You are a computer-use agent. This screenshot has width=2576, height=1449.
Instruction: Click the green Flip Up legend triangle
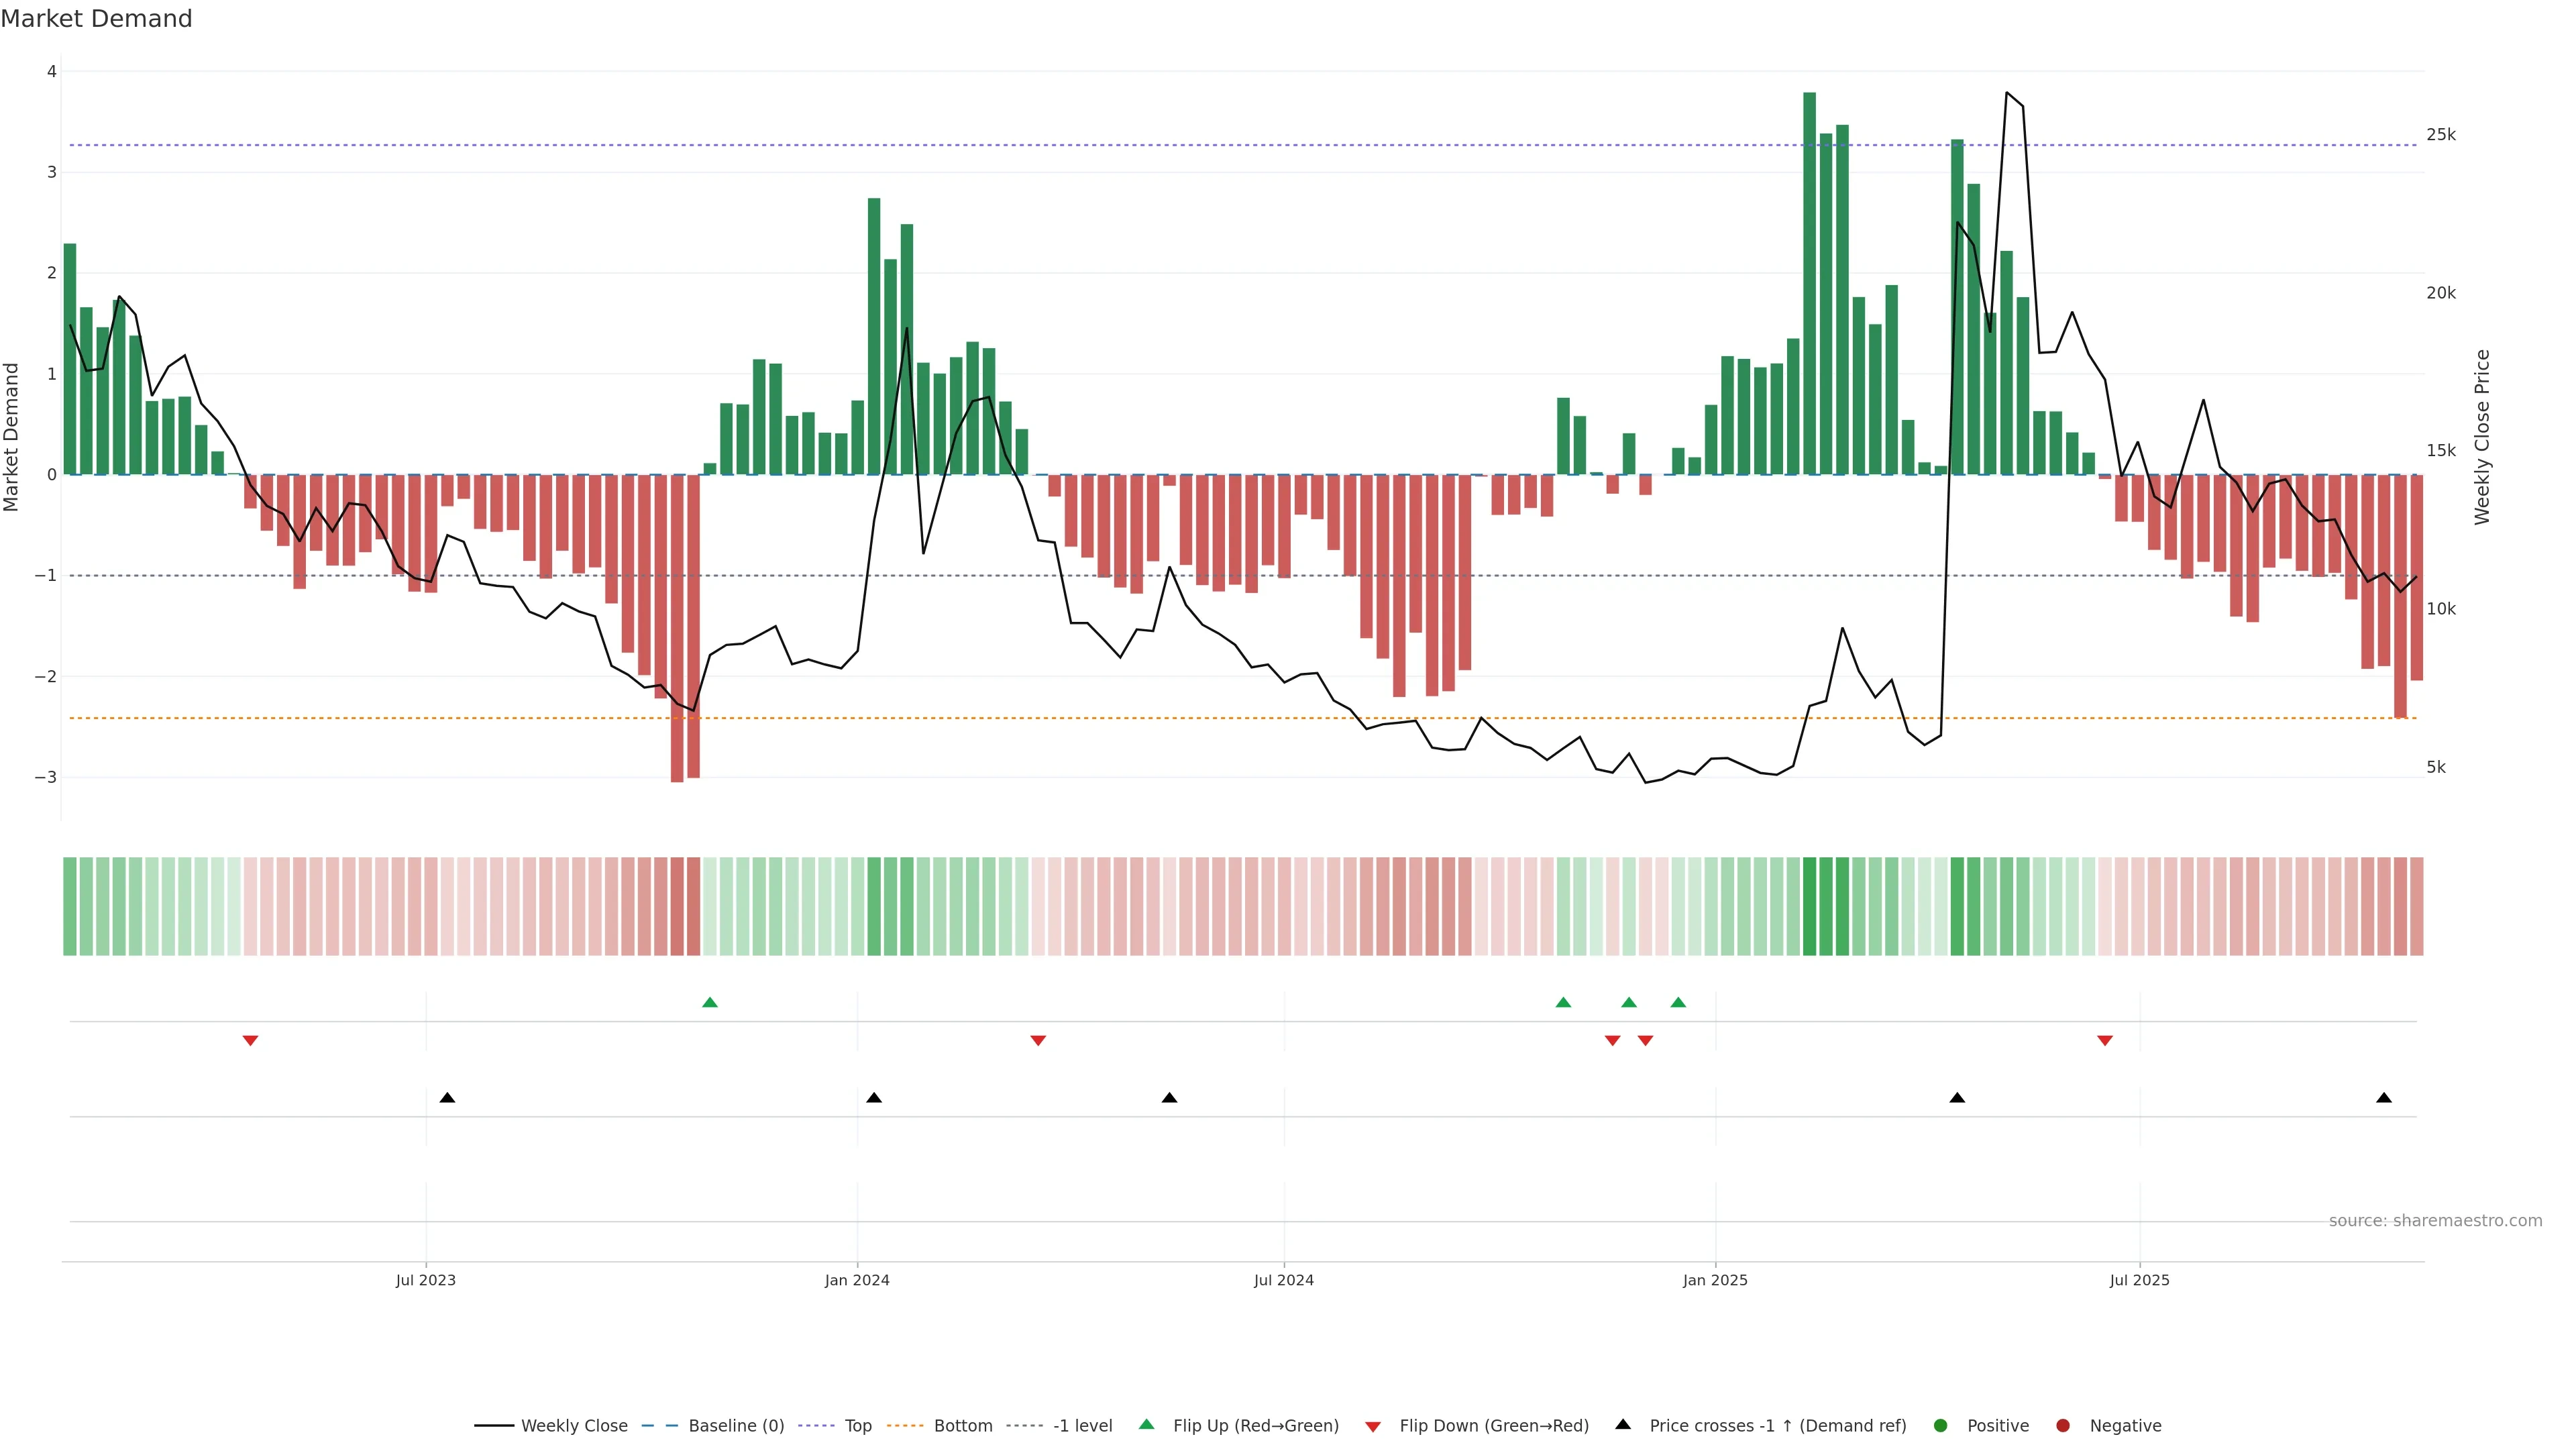1146,1424
